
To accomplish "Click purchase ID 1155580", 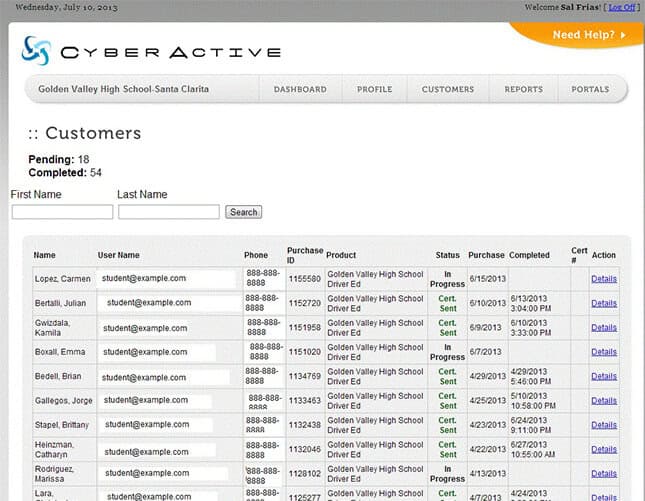I will click(x=304, y=279).
